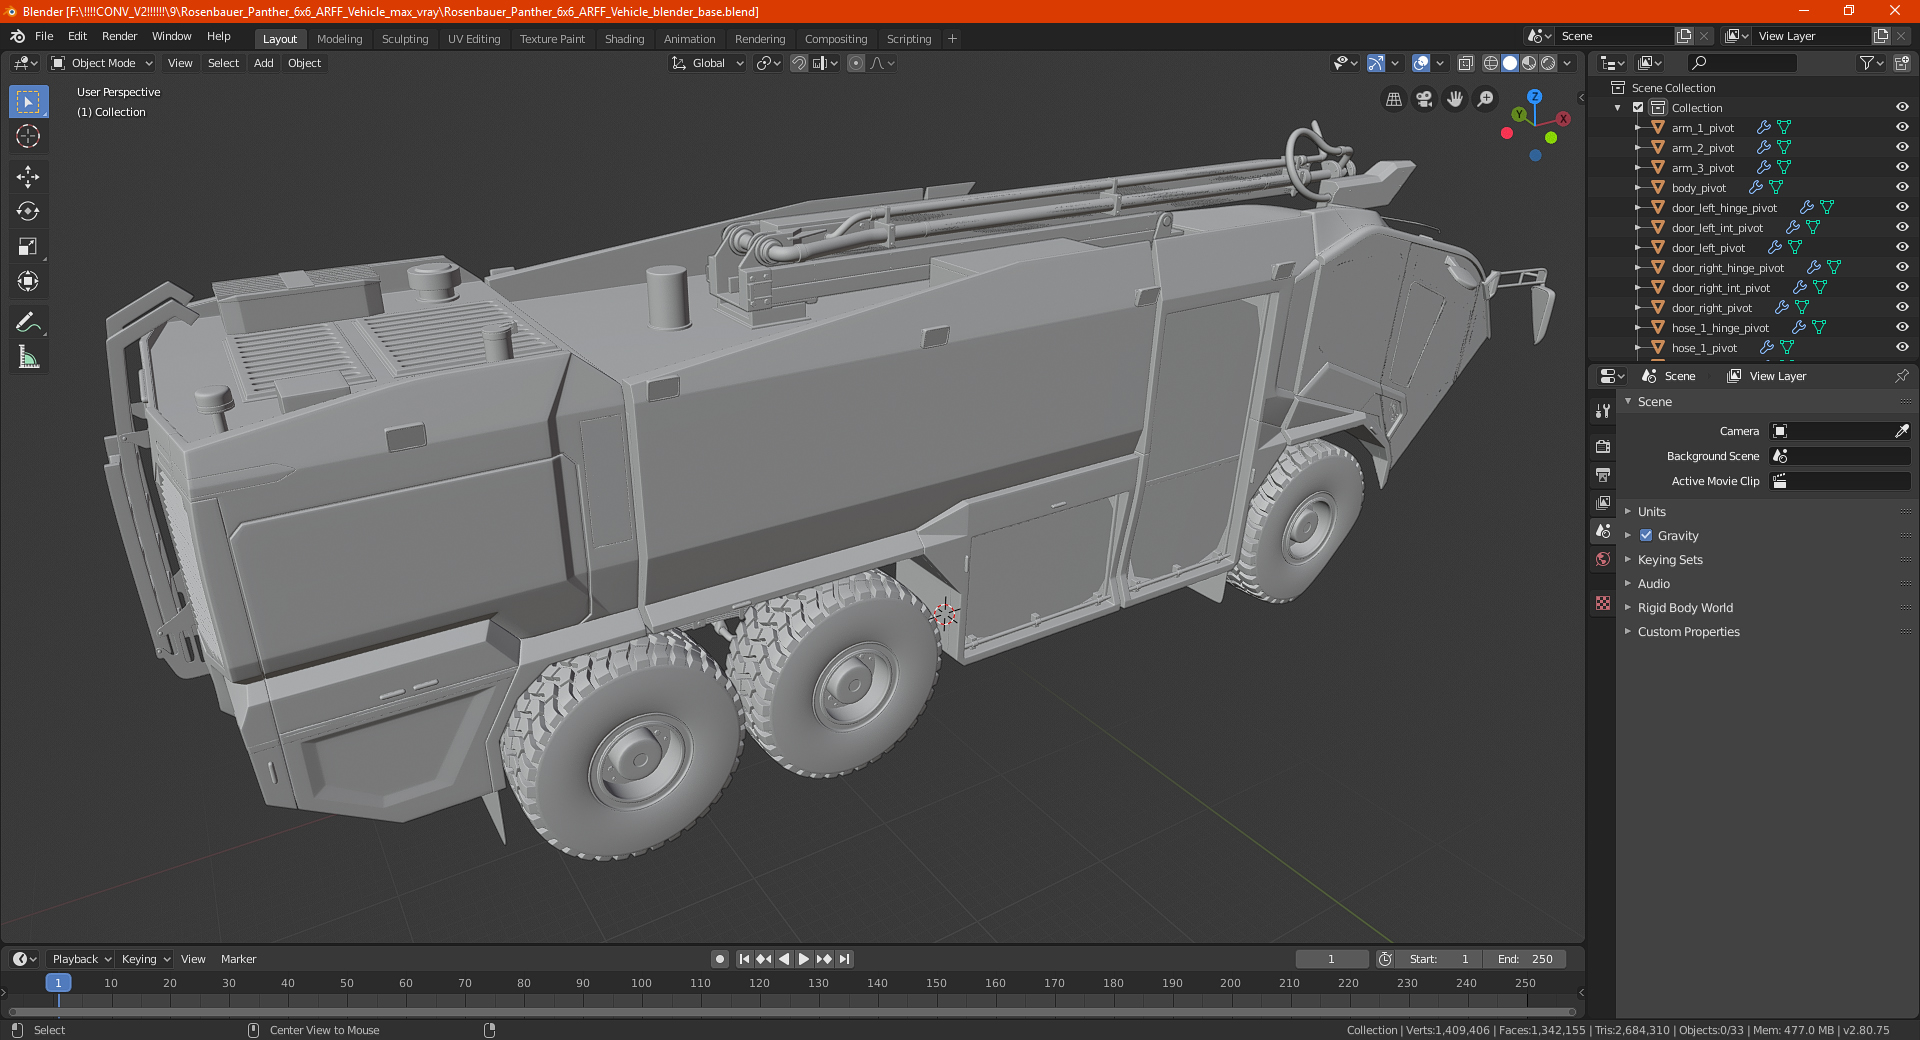Jump to the start frame
The height and width of the screenshot is (1040, 1920).
744,959
